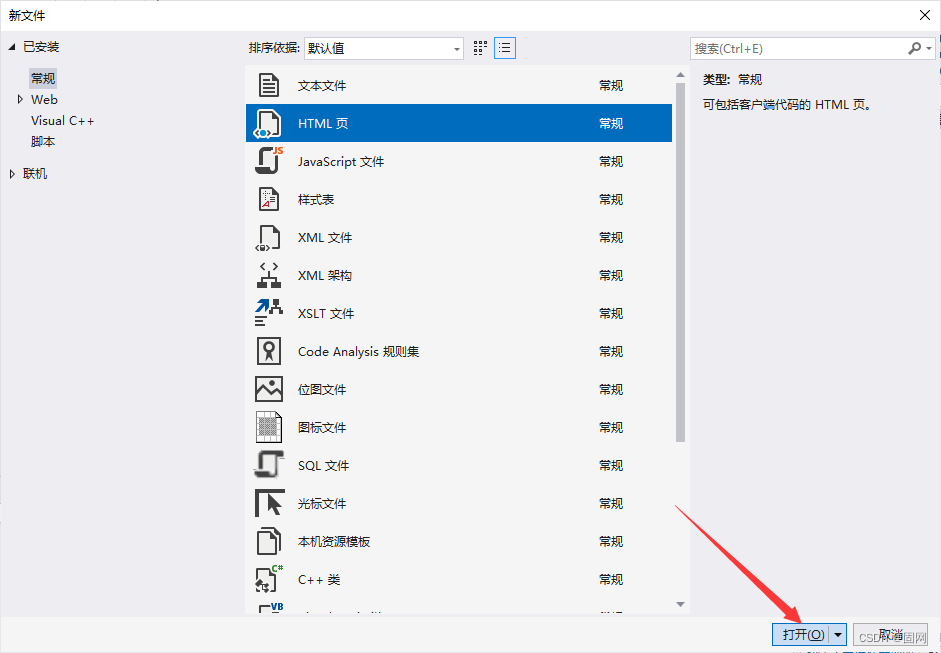Toggle the list view mode
Viewport: 941px width, 653px height.
pyautogui.click(x=505, y=47)
